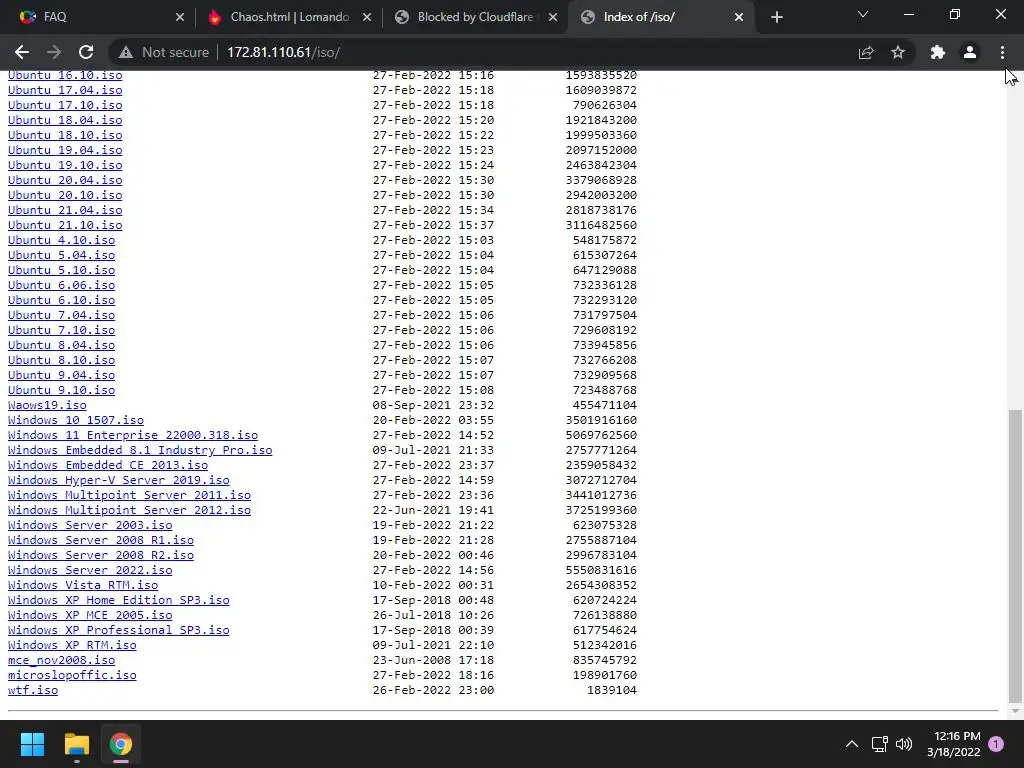
Task: Download microslopoffic.iso
Action: pos(72,676)
